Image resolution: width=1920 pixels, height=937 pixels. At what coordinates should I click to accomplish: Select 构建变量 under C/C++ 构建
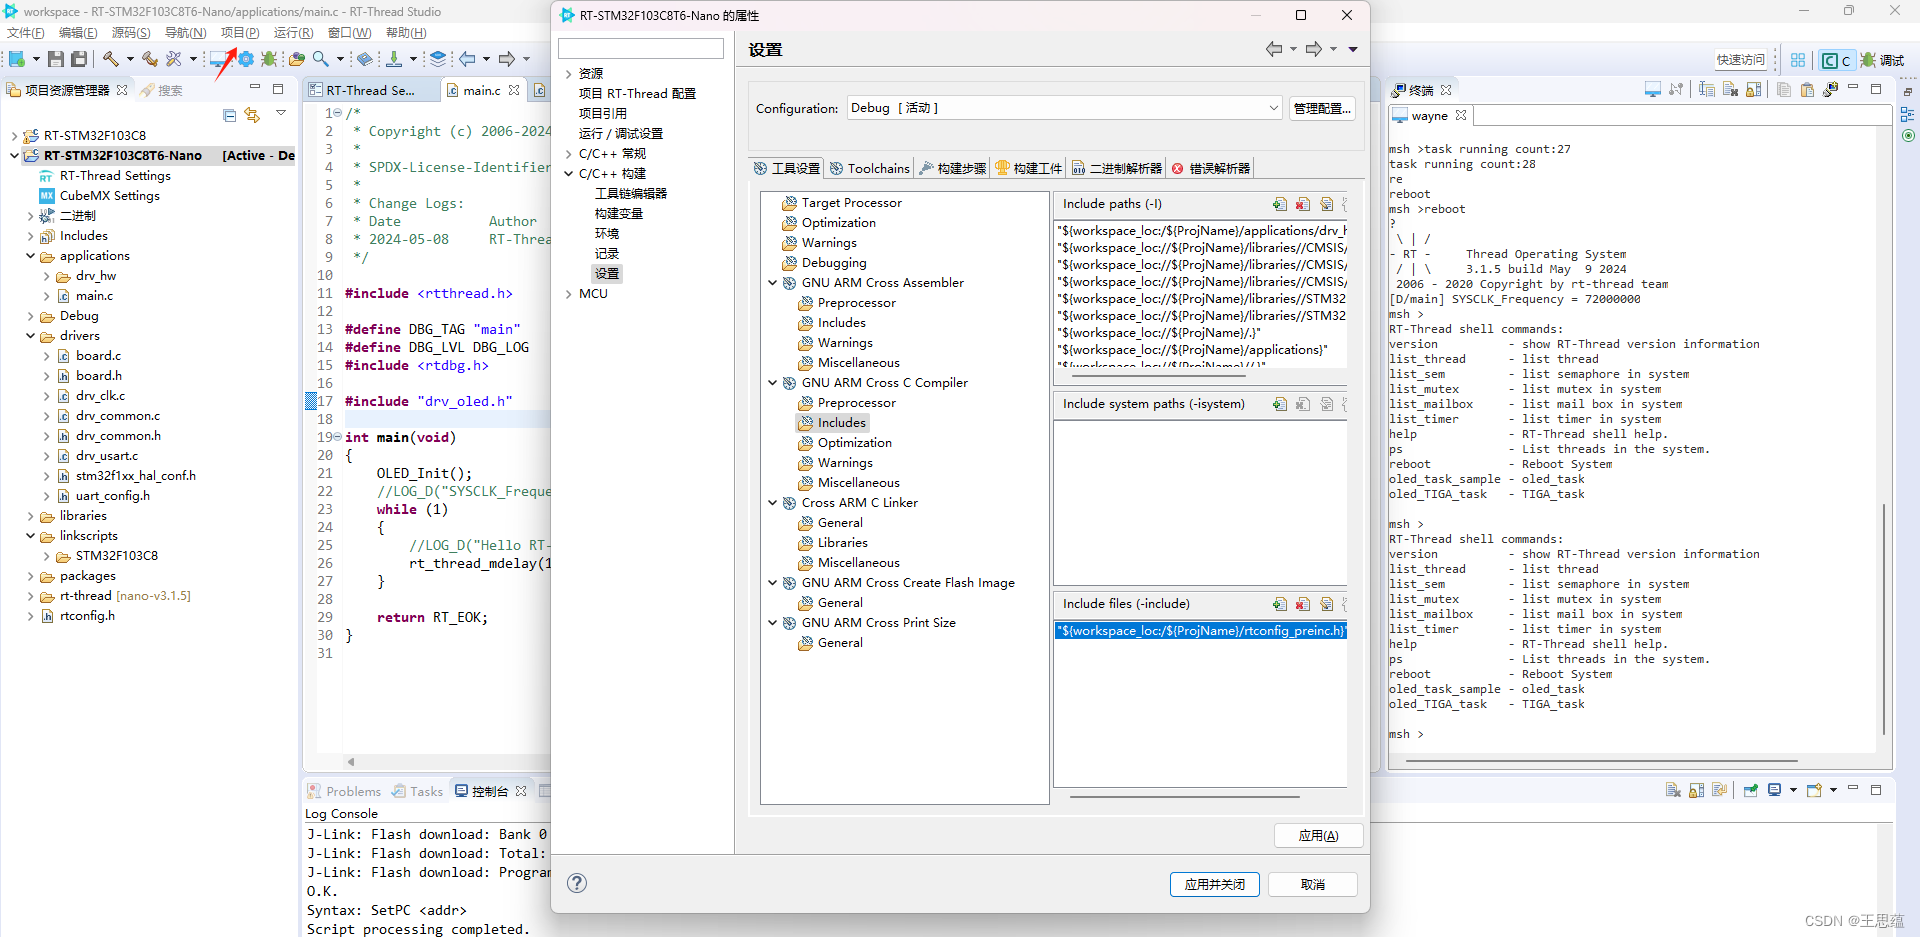click(x=619, y=214)
